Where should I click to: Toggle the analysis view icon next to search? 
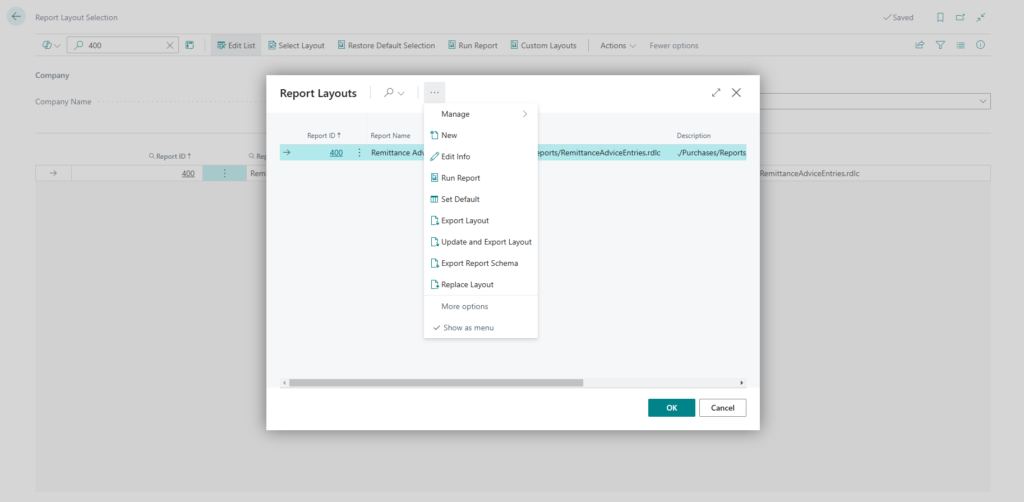[x=189, y=46]
